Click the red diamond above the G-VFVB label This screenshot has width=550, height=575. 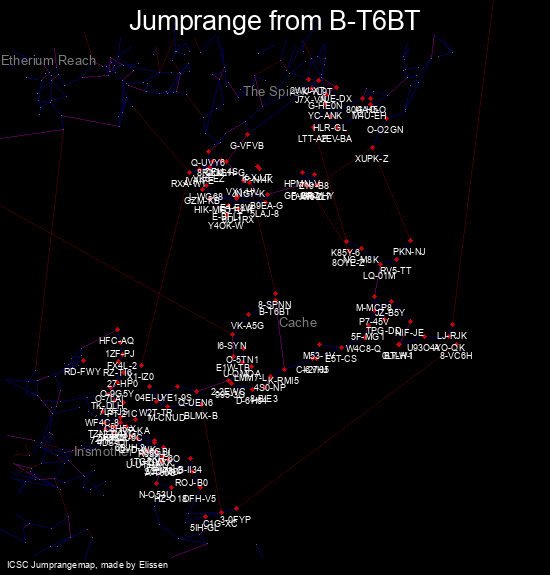[x=248, y=135]
